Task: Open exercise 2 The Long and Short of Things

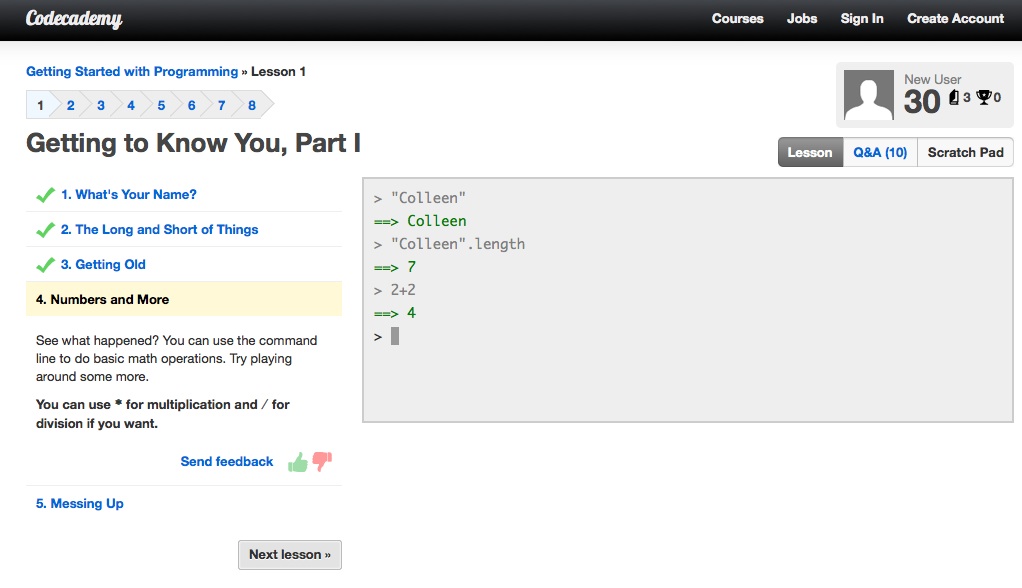Action: click(x=160, y=229)
